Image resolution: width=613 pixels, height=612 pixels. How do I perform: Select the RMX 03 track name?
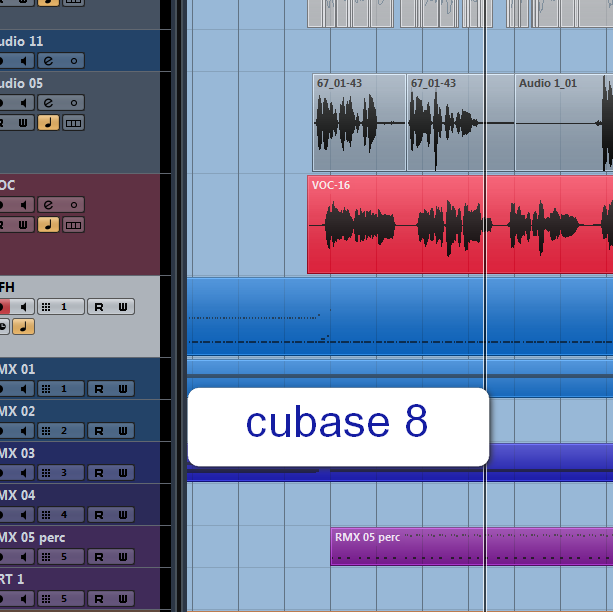(17, 453)
